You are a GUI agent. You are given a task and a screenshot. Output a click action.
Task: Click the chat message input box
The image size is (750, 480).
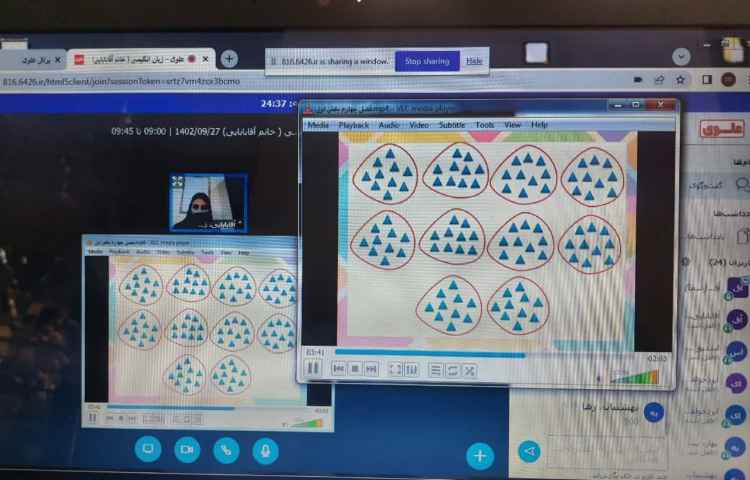pos(606,452)
